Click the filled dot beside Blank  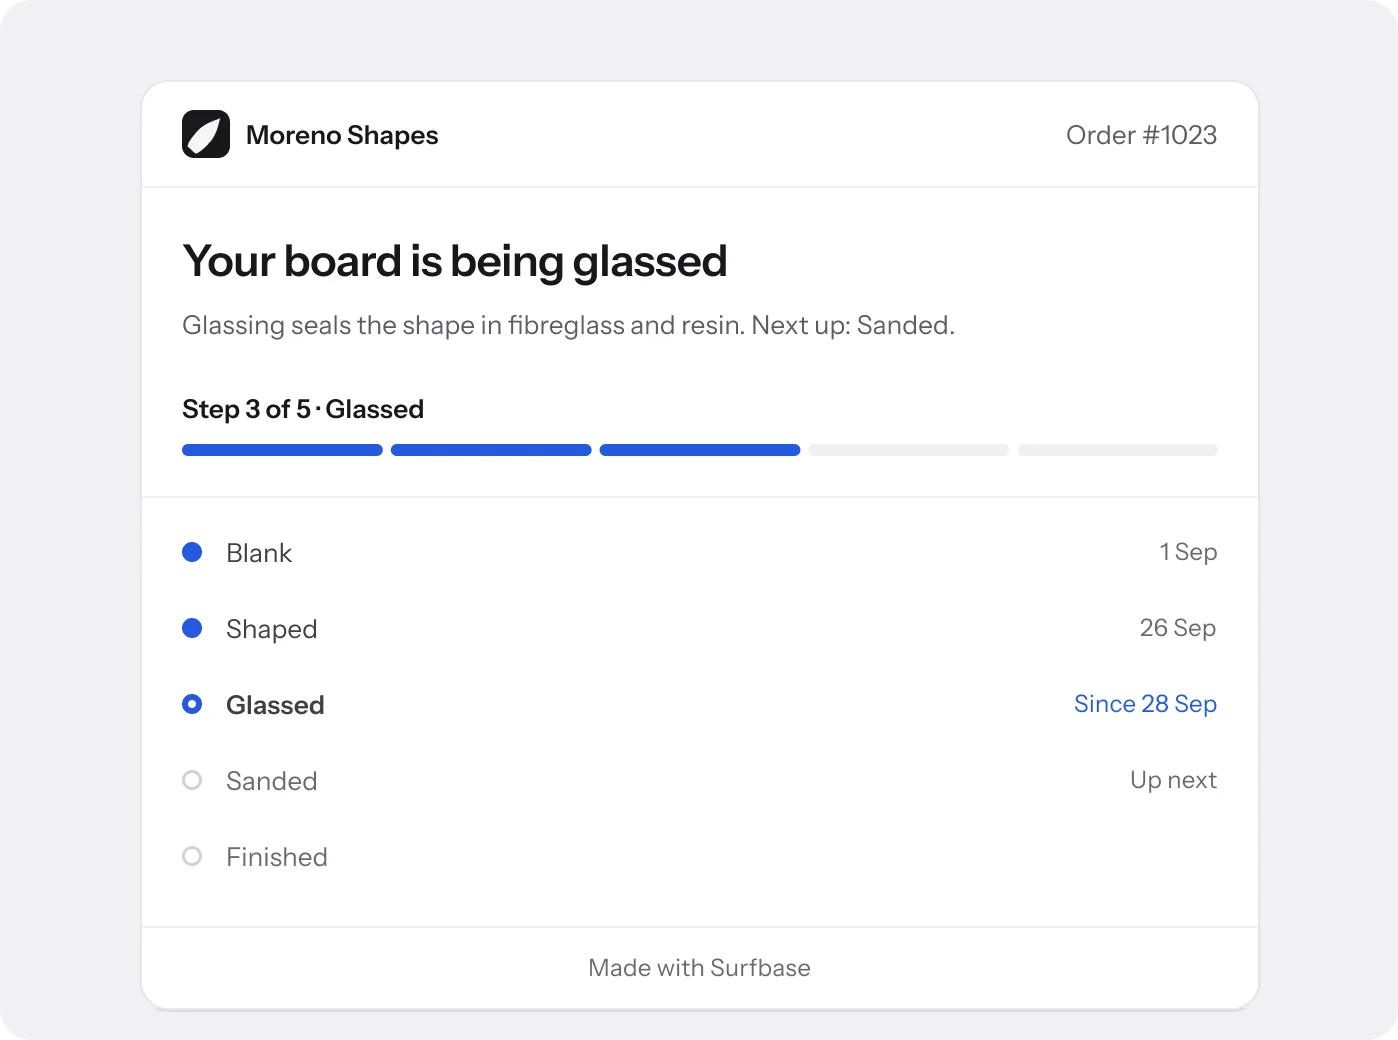pyautogui.click(x=192, y=552)
